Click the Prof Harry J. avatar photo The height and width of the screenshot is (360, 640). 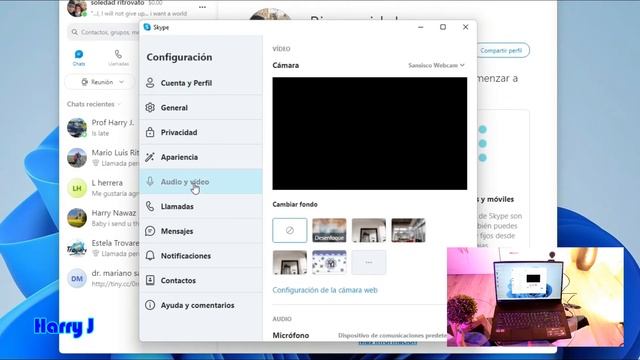pos(77,127)
